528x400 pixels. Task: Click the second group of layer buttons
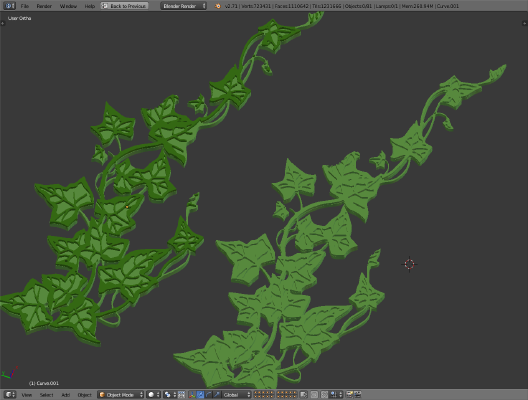287,395
